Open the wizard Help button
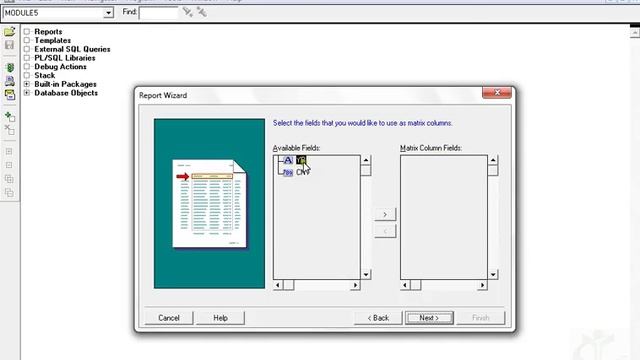 220,318
